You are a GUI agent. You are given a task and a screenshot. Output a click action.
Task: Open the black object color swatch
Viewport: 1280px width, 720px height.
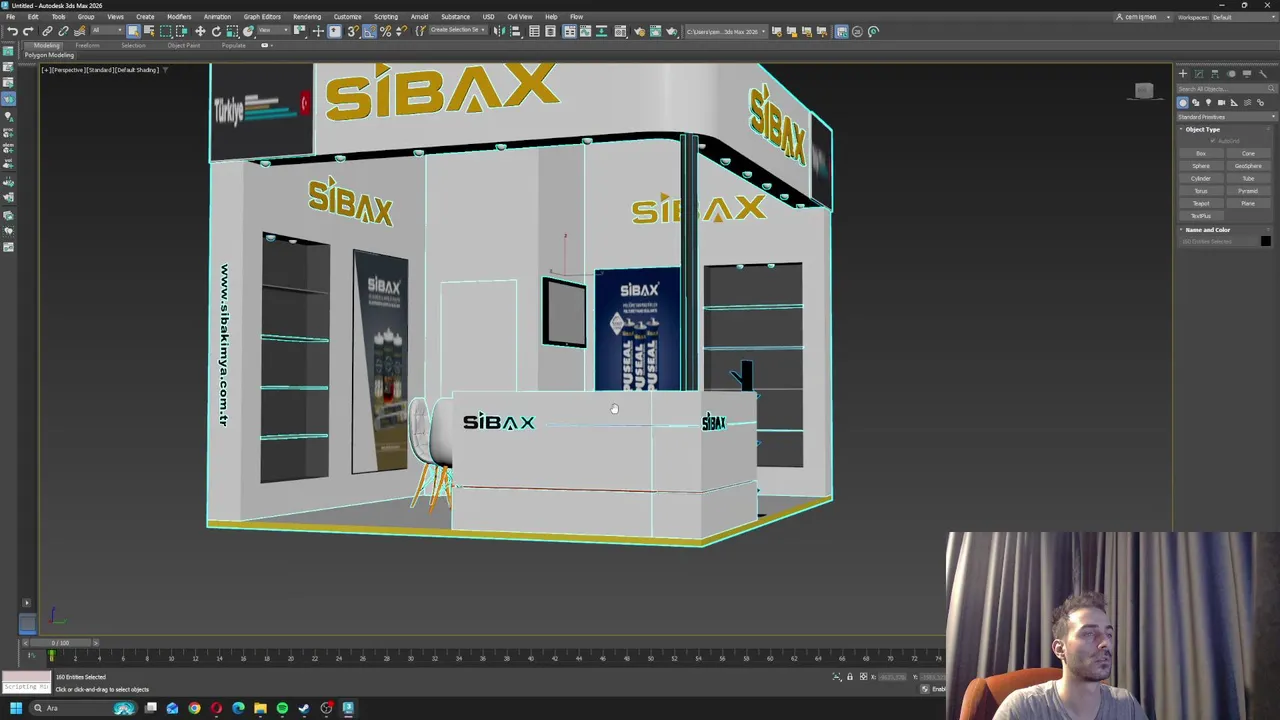click(x=1265, y=241)
